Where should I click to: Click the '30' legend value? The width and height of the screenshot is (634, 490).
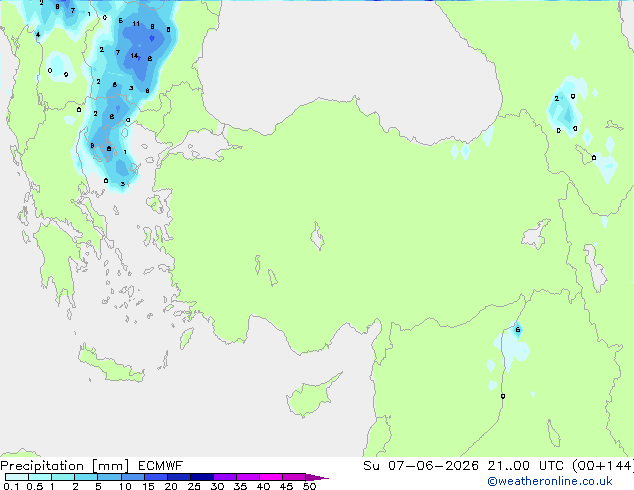pos(217,486)
